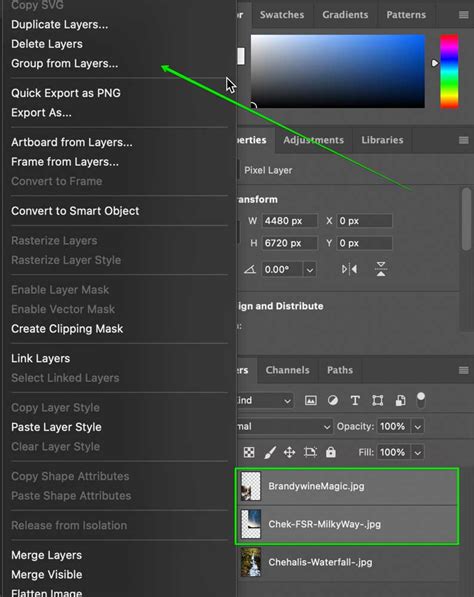
Task: Expand the Fill slider dropdown
Action: tap(418, 453)
